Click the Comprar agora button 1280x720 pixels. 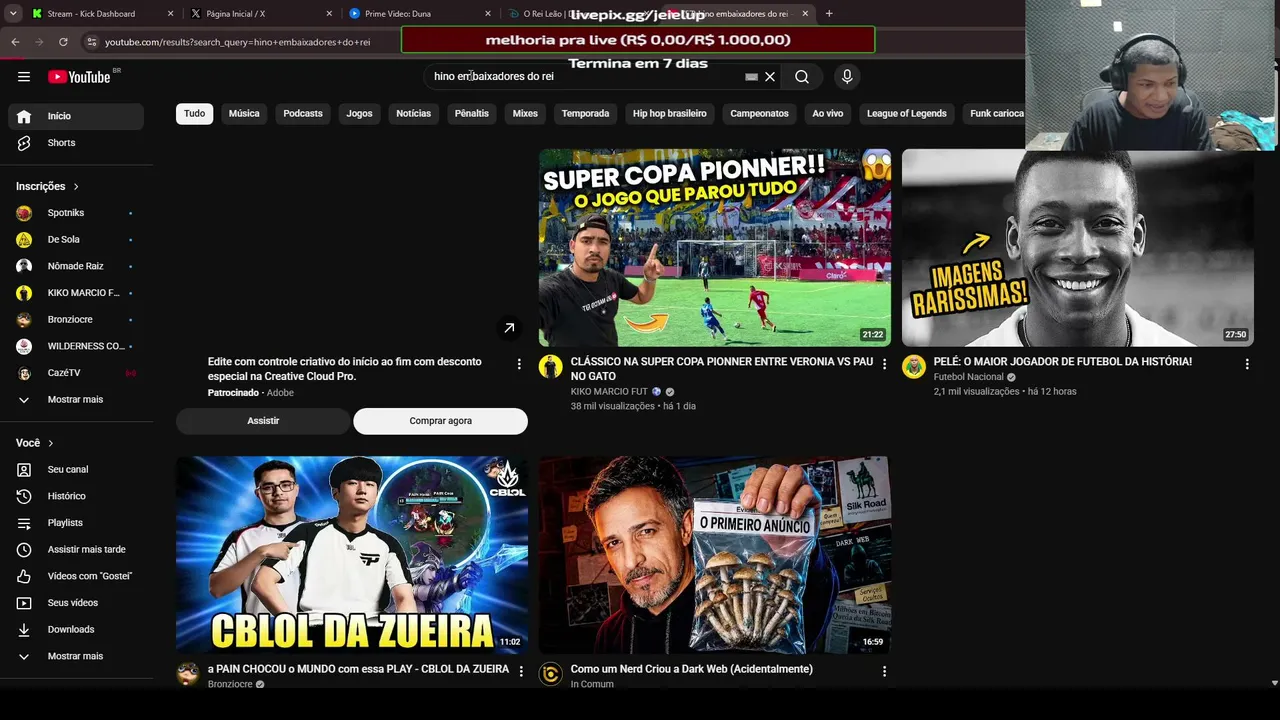440,421
